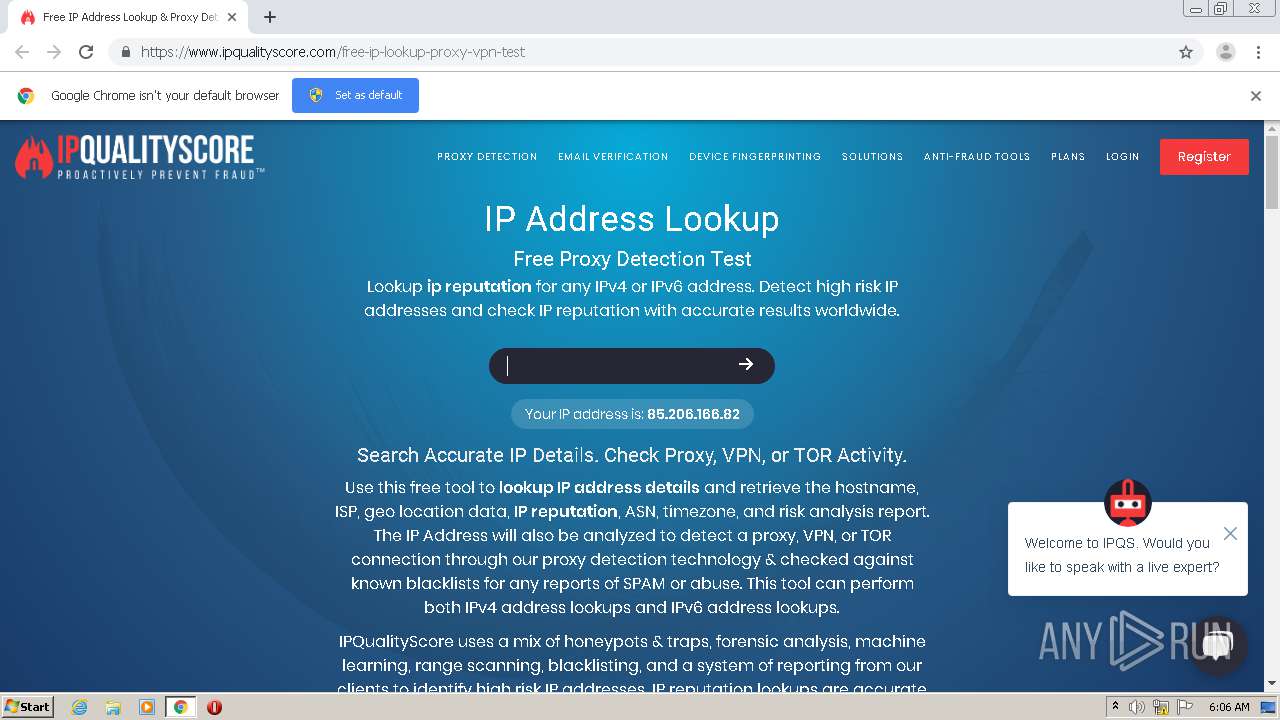The image size is (1280, 720).
Task: Open Proxy Detection menu
Action: (x=487, y=157)
